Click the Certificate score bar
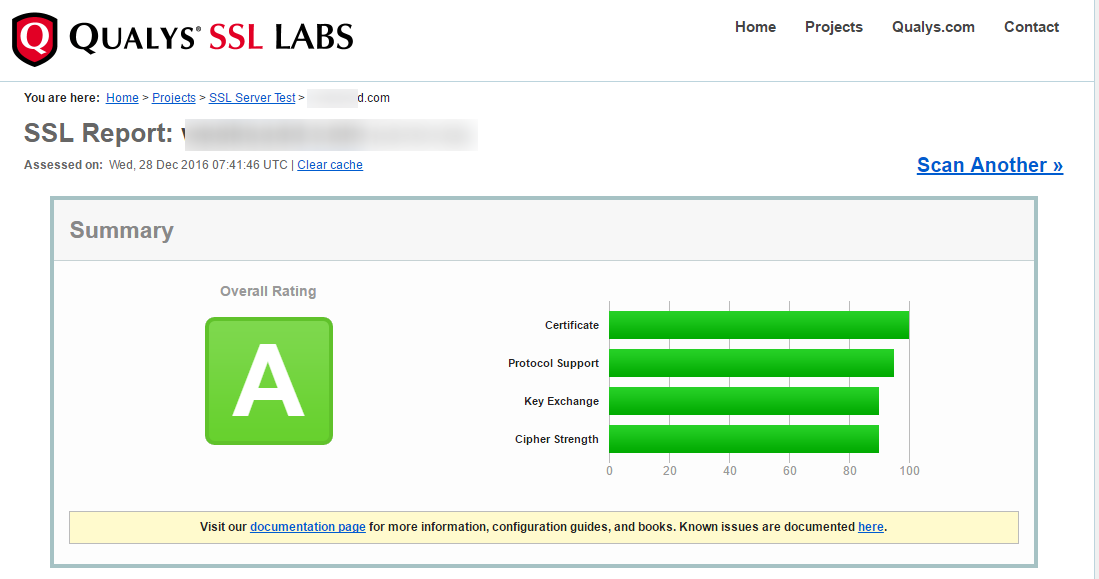 coord(758,325)
